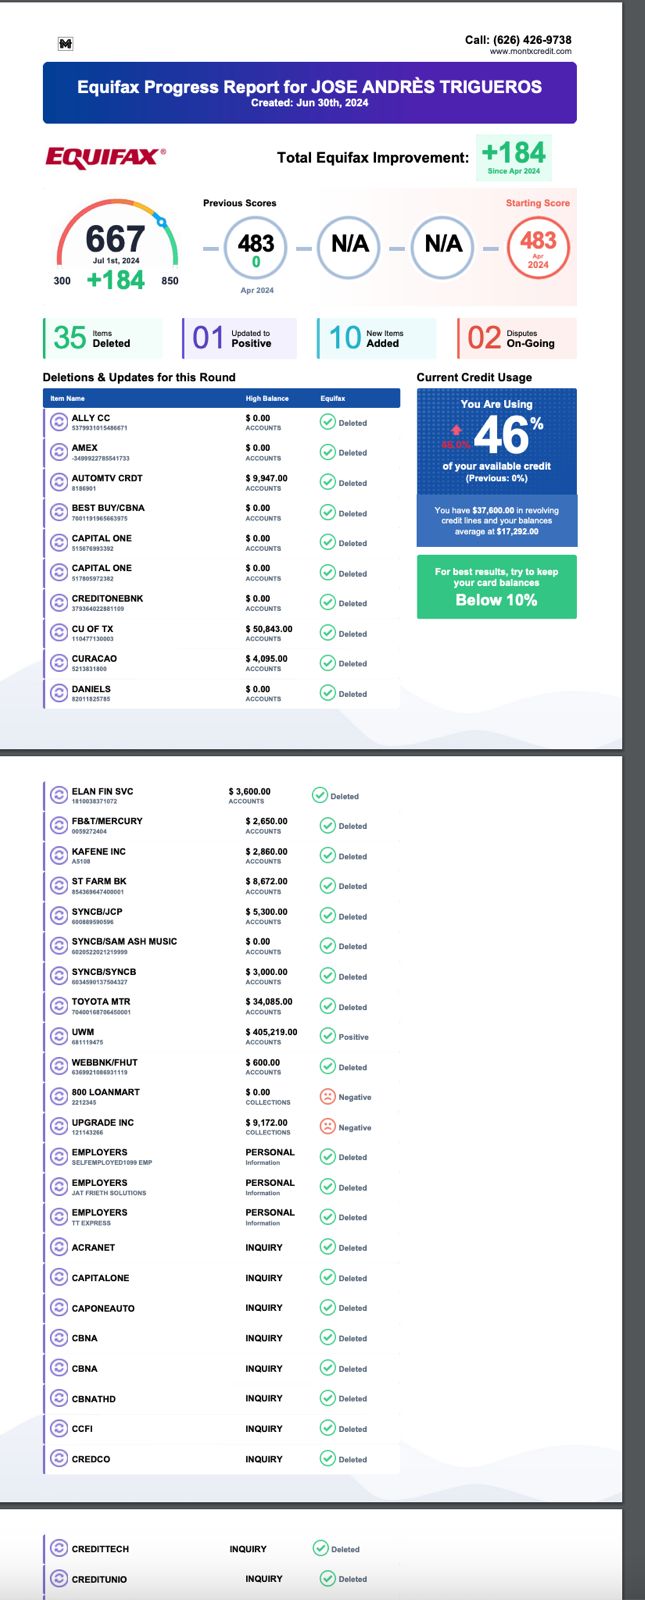645x1600 pixels.
Task: Click the sync icon beside CREDITTECH
Action: tap(58, 1549)
